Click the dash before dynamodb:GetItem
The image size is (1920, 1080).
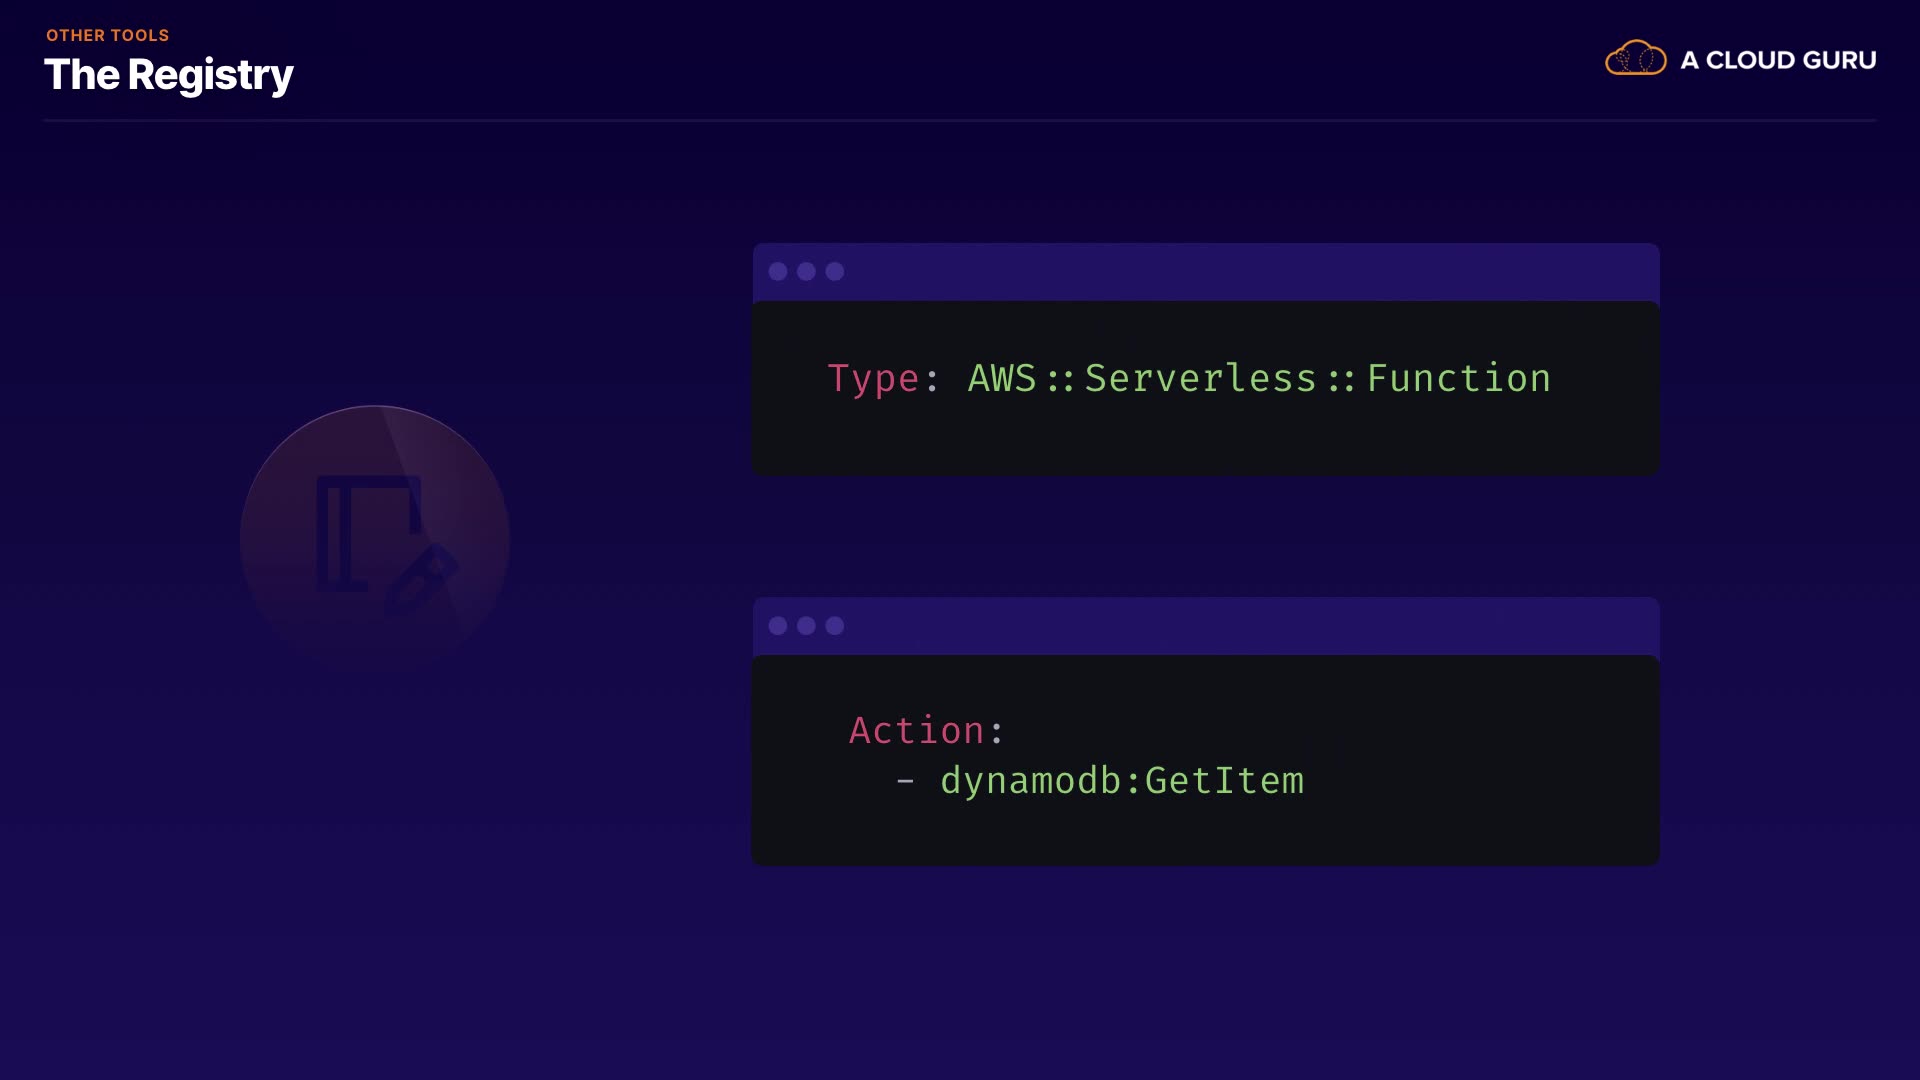pyautogui.click(x=905, y=781)
